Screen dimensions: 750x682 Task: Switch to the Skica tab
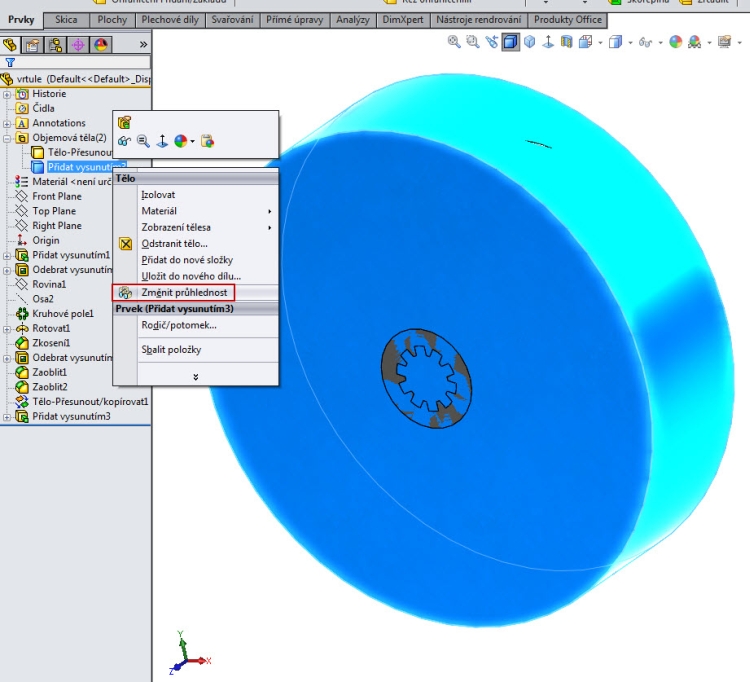(x=66, y=20)
